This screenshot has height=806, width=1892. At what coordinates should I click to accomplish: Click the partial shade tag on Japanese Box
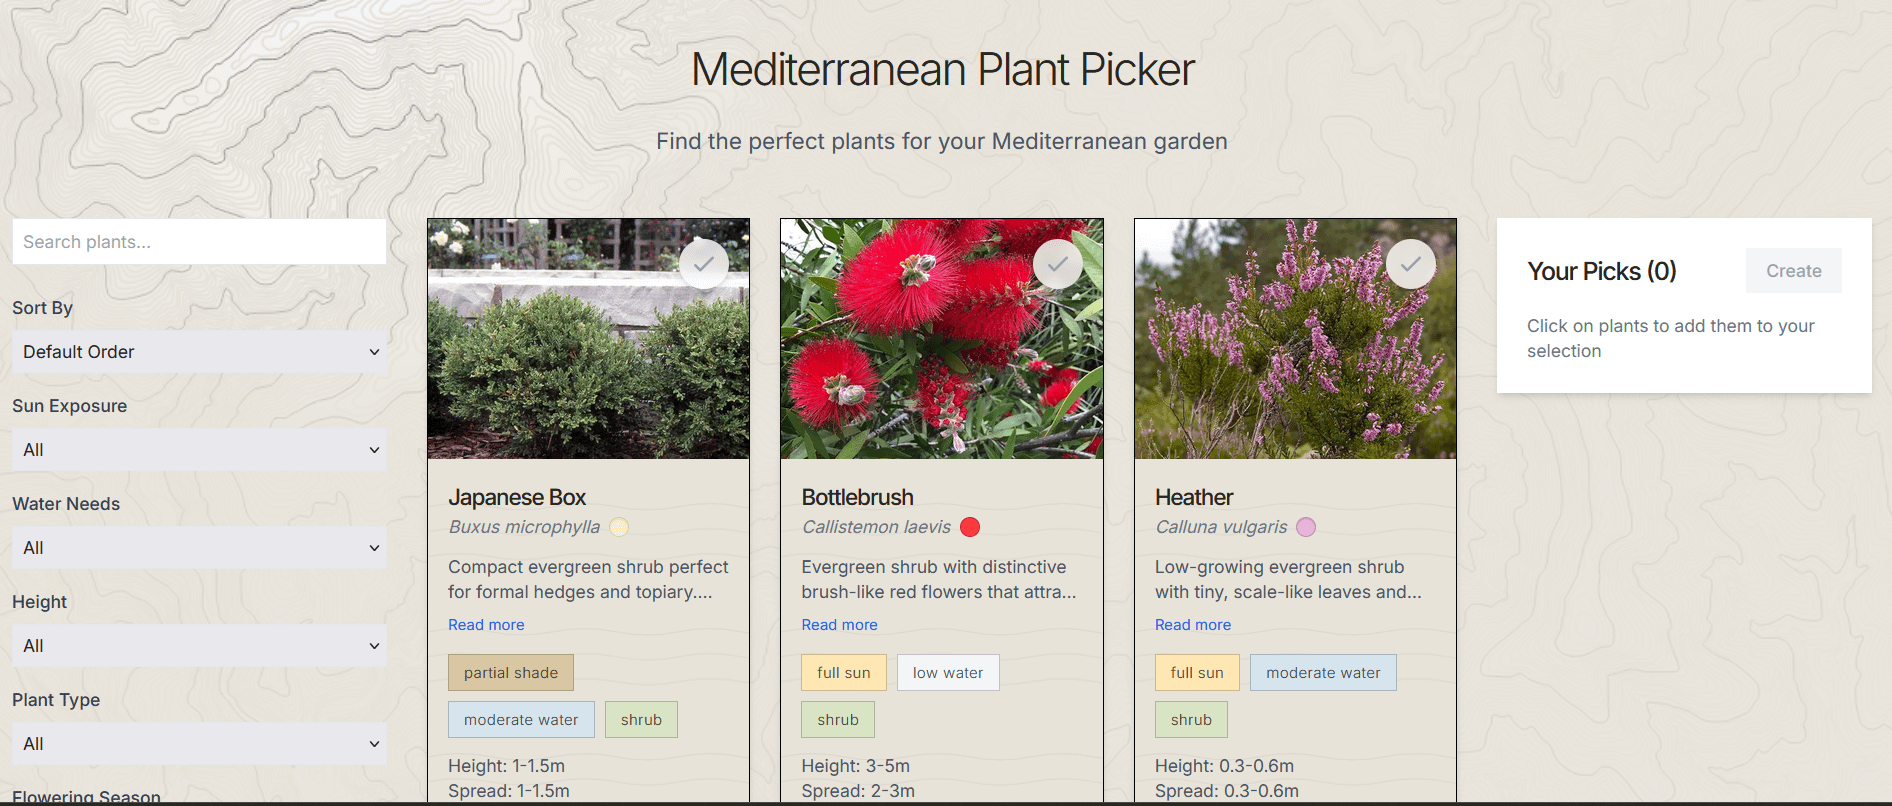pyautogui.click(x=511, y=673)
